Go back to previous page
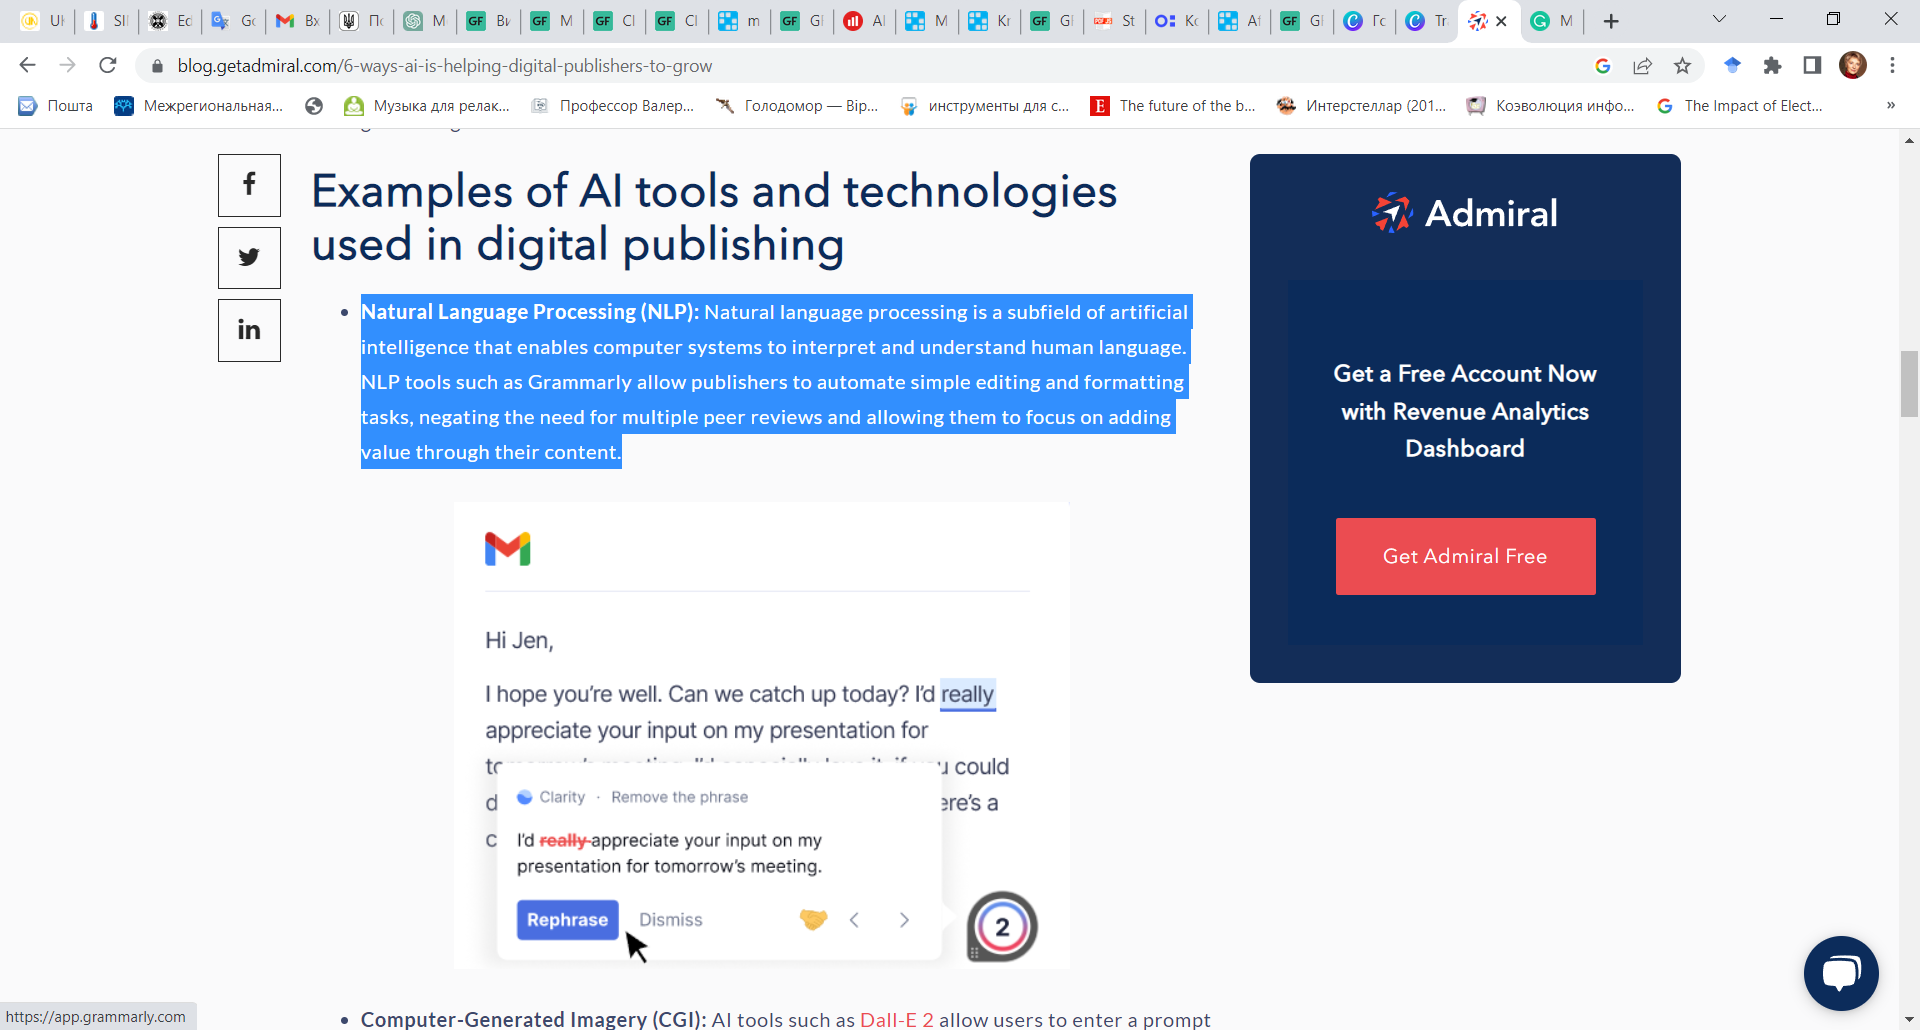Image resolution: width=1920 pixels, height=1030 pixels. pyautogui.click(x=27, y=65)
